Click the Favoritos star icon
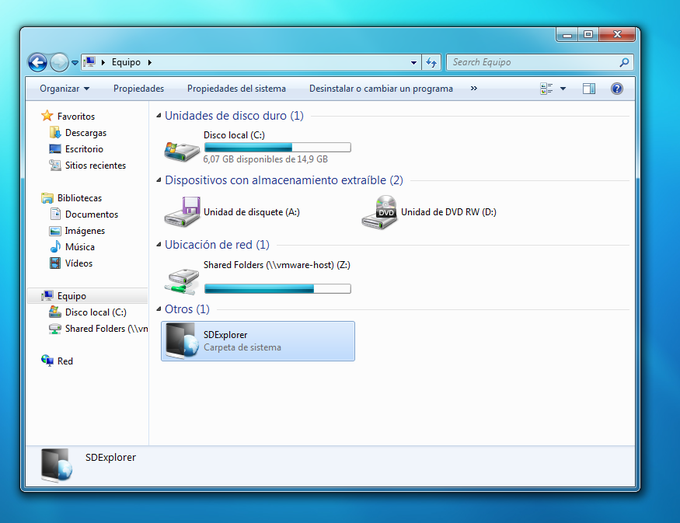Image resolution: width=680 pixels, height=523 pixels. [47, 116]
